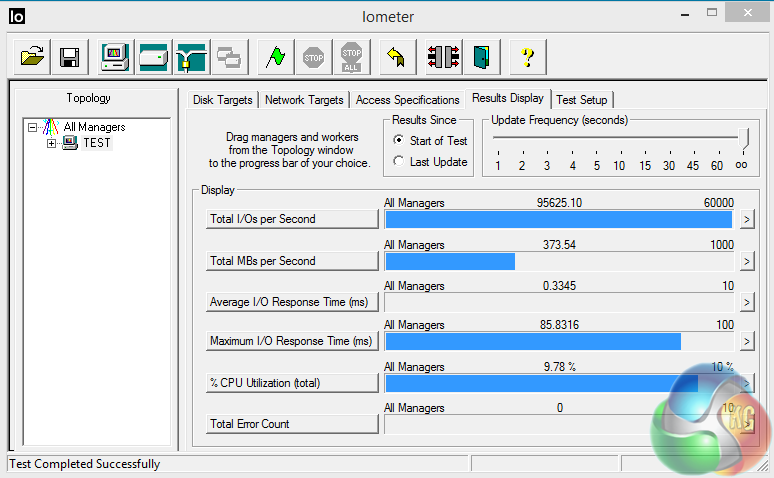
Task: Click the Total I/Os per Second progress bar
Action: (559, 219)
